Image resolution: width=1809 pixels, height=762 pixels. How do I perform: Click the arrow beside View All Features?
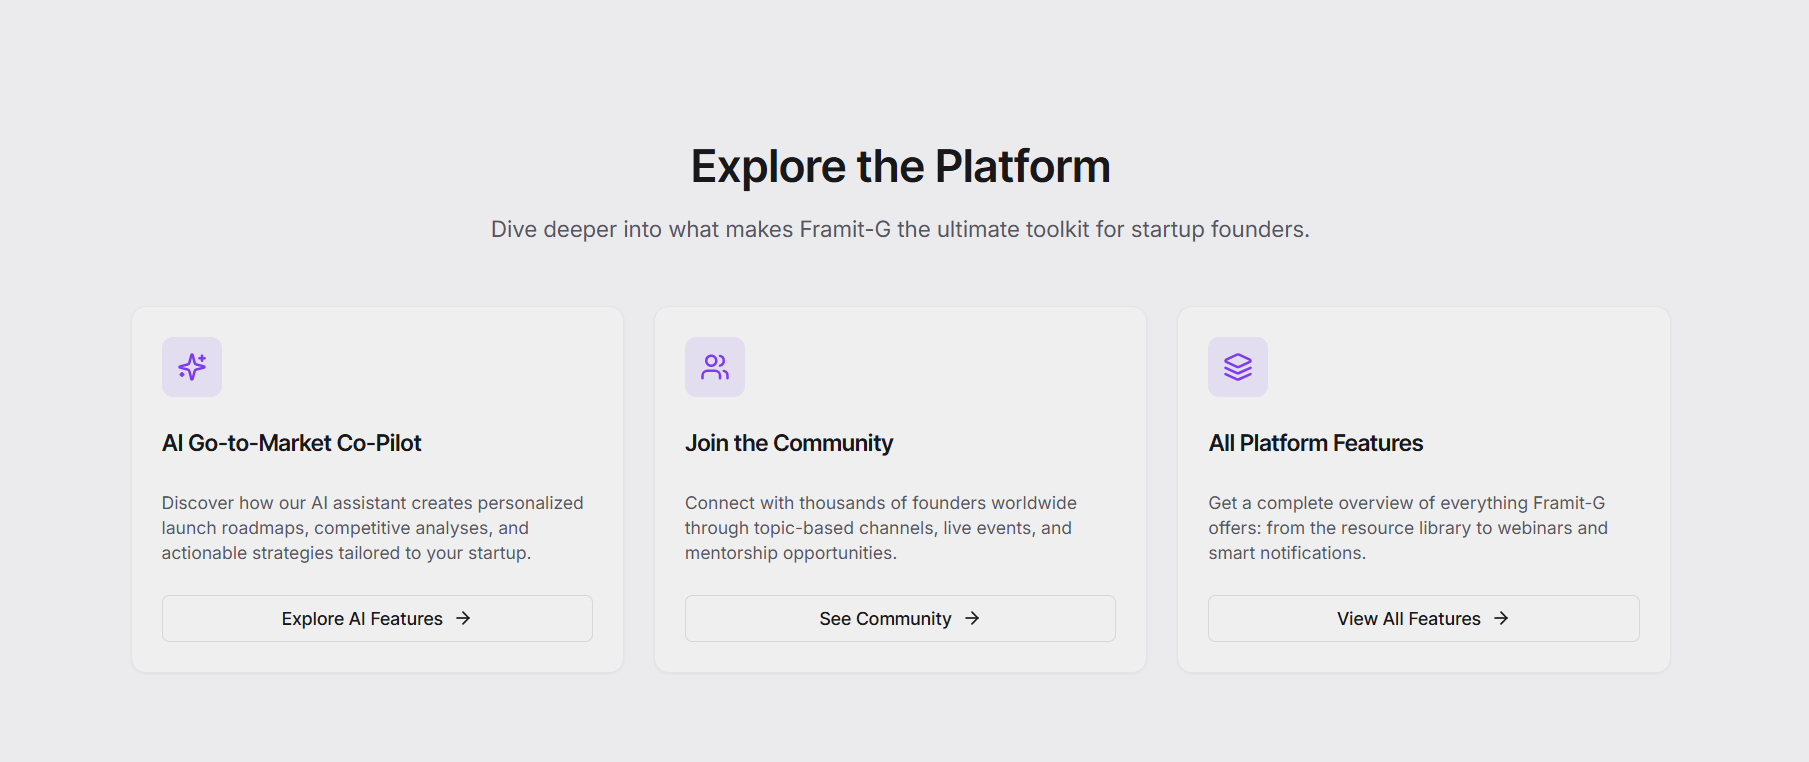click(x=1501, y=618)
